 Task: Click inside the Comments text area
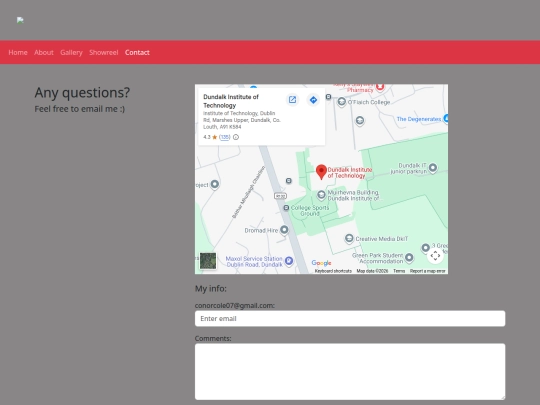click(x=350, y=372)
